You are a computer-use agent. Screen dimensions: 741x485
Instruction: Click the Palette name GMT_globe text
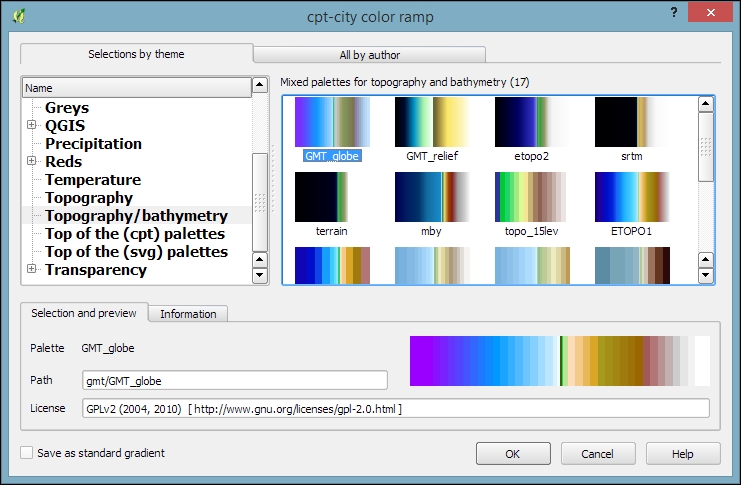[108, 348]
